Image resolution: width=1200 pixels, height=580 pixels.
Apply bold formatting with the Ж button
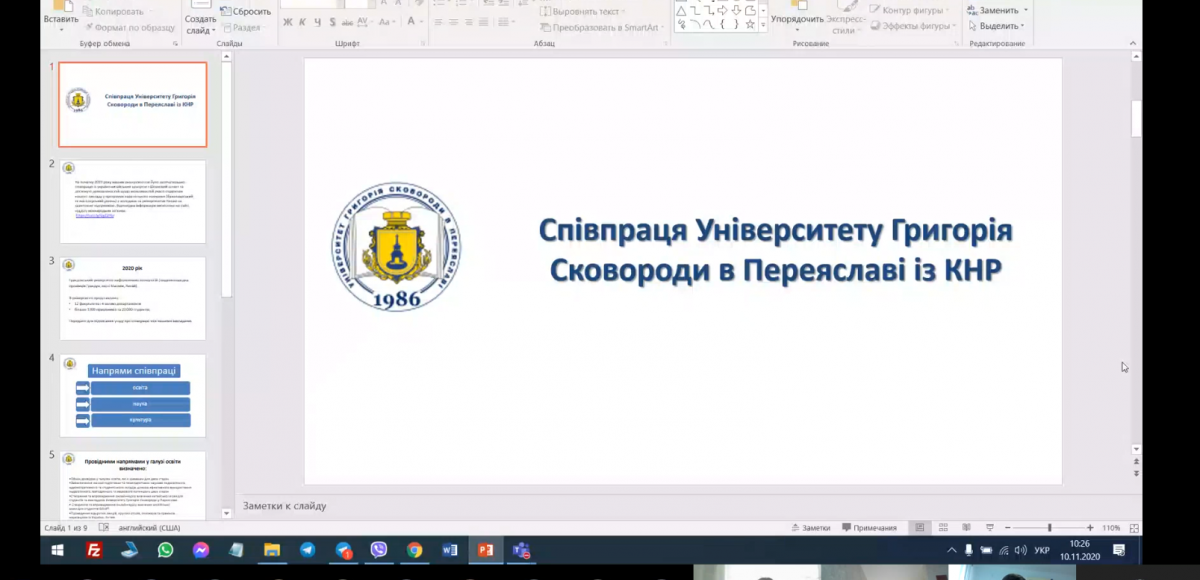288,22
